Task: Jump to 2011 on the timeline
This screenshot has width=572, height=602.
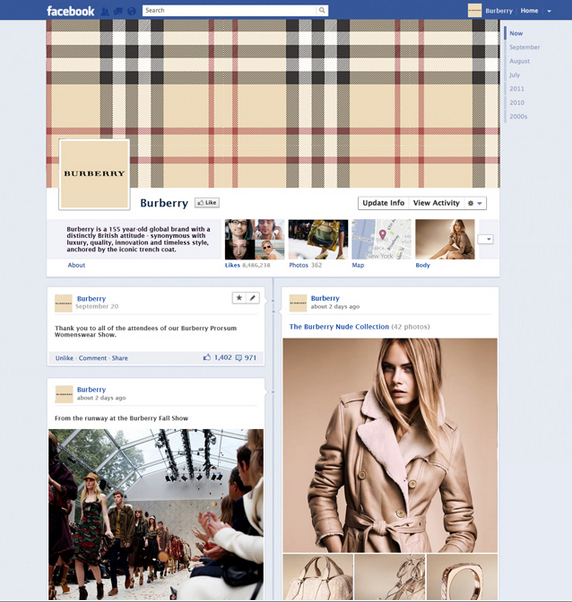Action: click(517, 89)
